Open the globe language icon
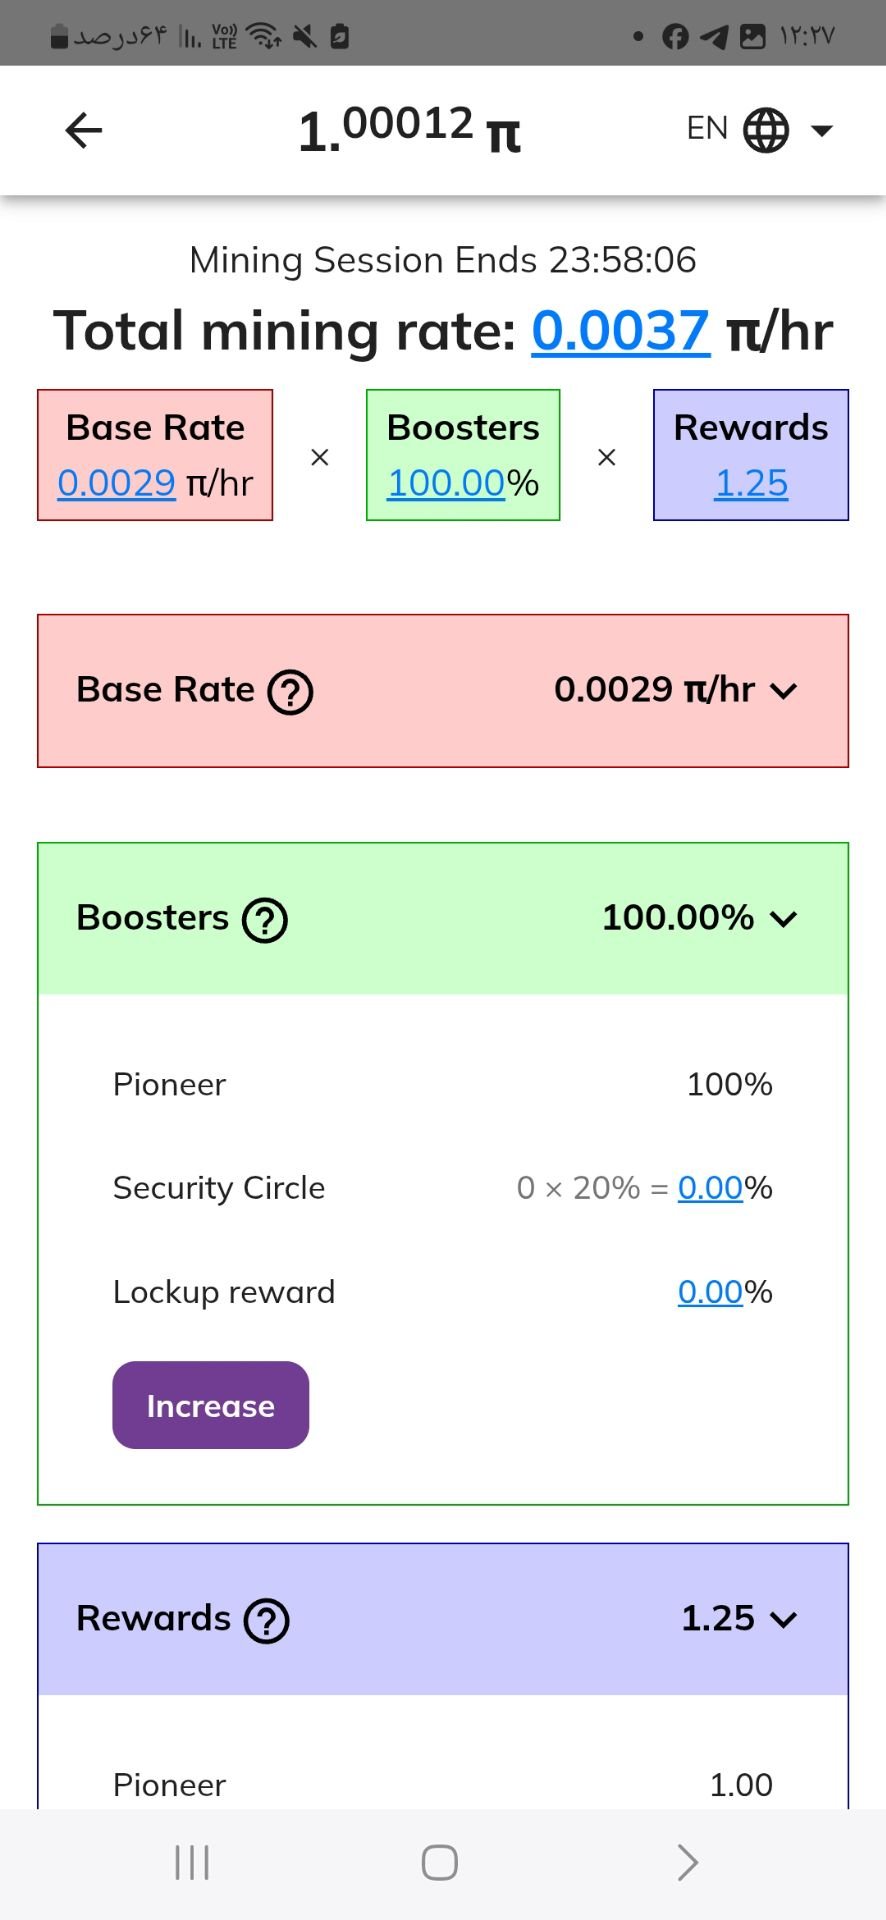The image size is (886, 1920). pyautogui.click(x=766, y=130)
